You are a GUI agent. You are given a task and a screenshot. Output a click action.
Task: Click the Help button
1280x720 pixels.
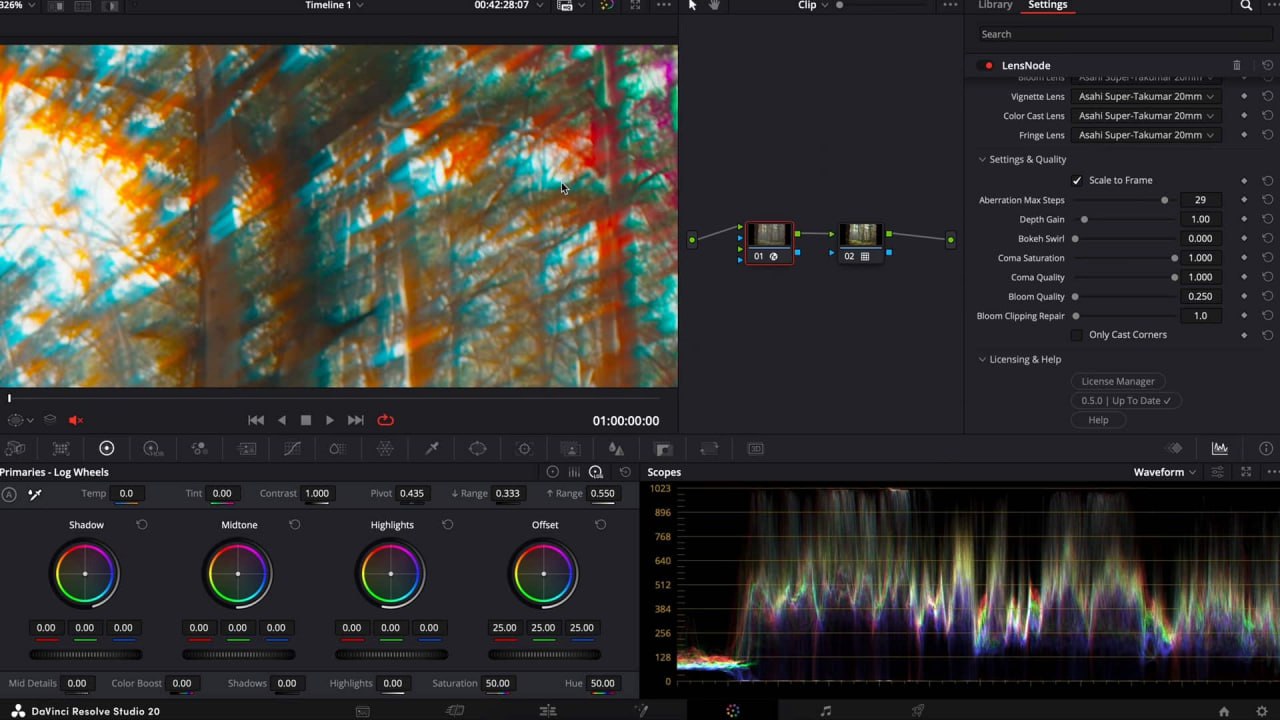tap(1098, 420)
